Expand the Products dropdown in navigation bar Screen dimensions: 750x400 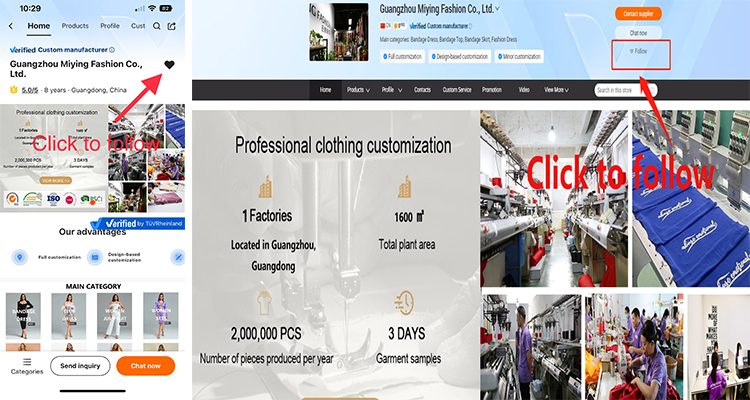click(358, 90)
